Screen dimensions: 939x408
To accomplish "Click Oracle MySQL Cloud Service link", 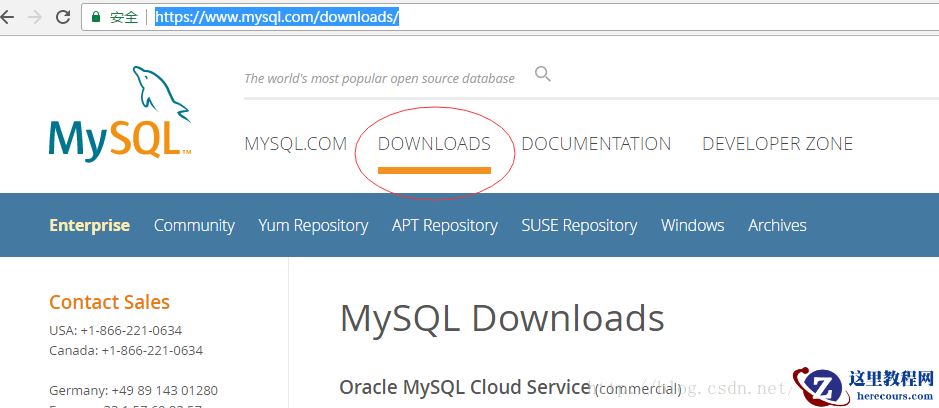I will (465, 387).
